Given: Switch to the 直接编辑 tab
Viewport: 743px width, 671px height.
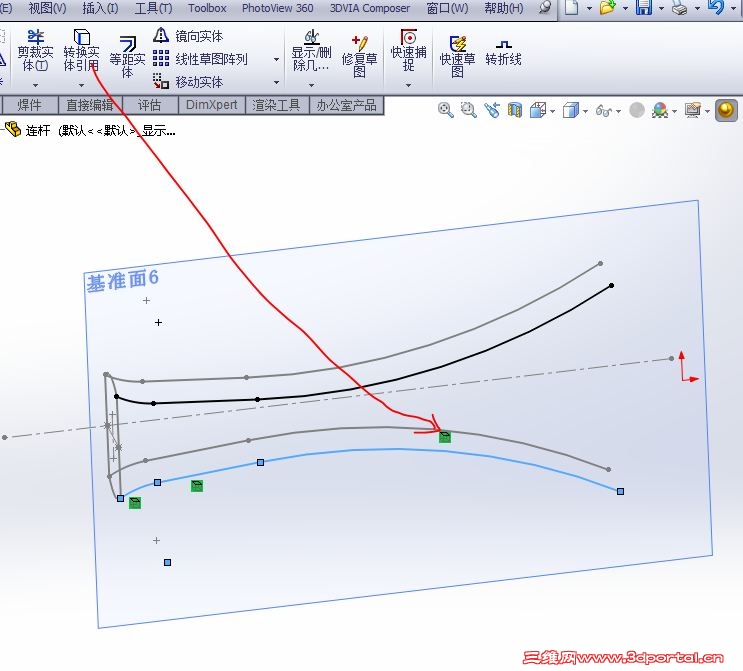Looking at the screenshot, I should pos(90,105).
